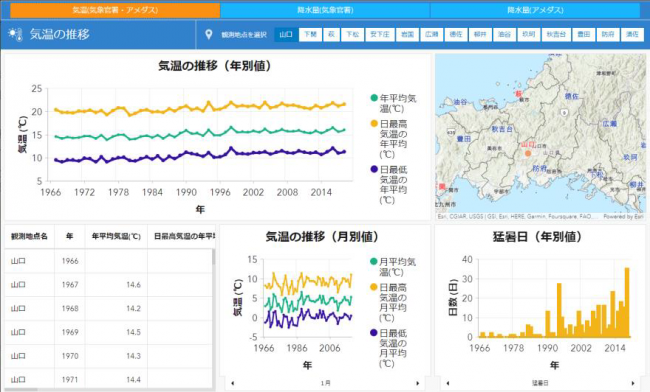650x392 pixels.
Task: Click the left arrow under the 猛暑日 chart
Action: click(x=448, y=383)
